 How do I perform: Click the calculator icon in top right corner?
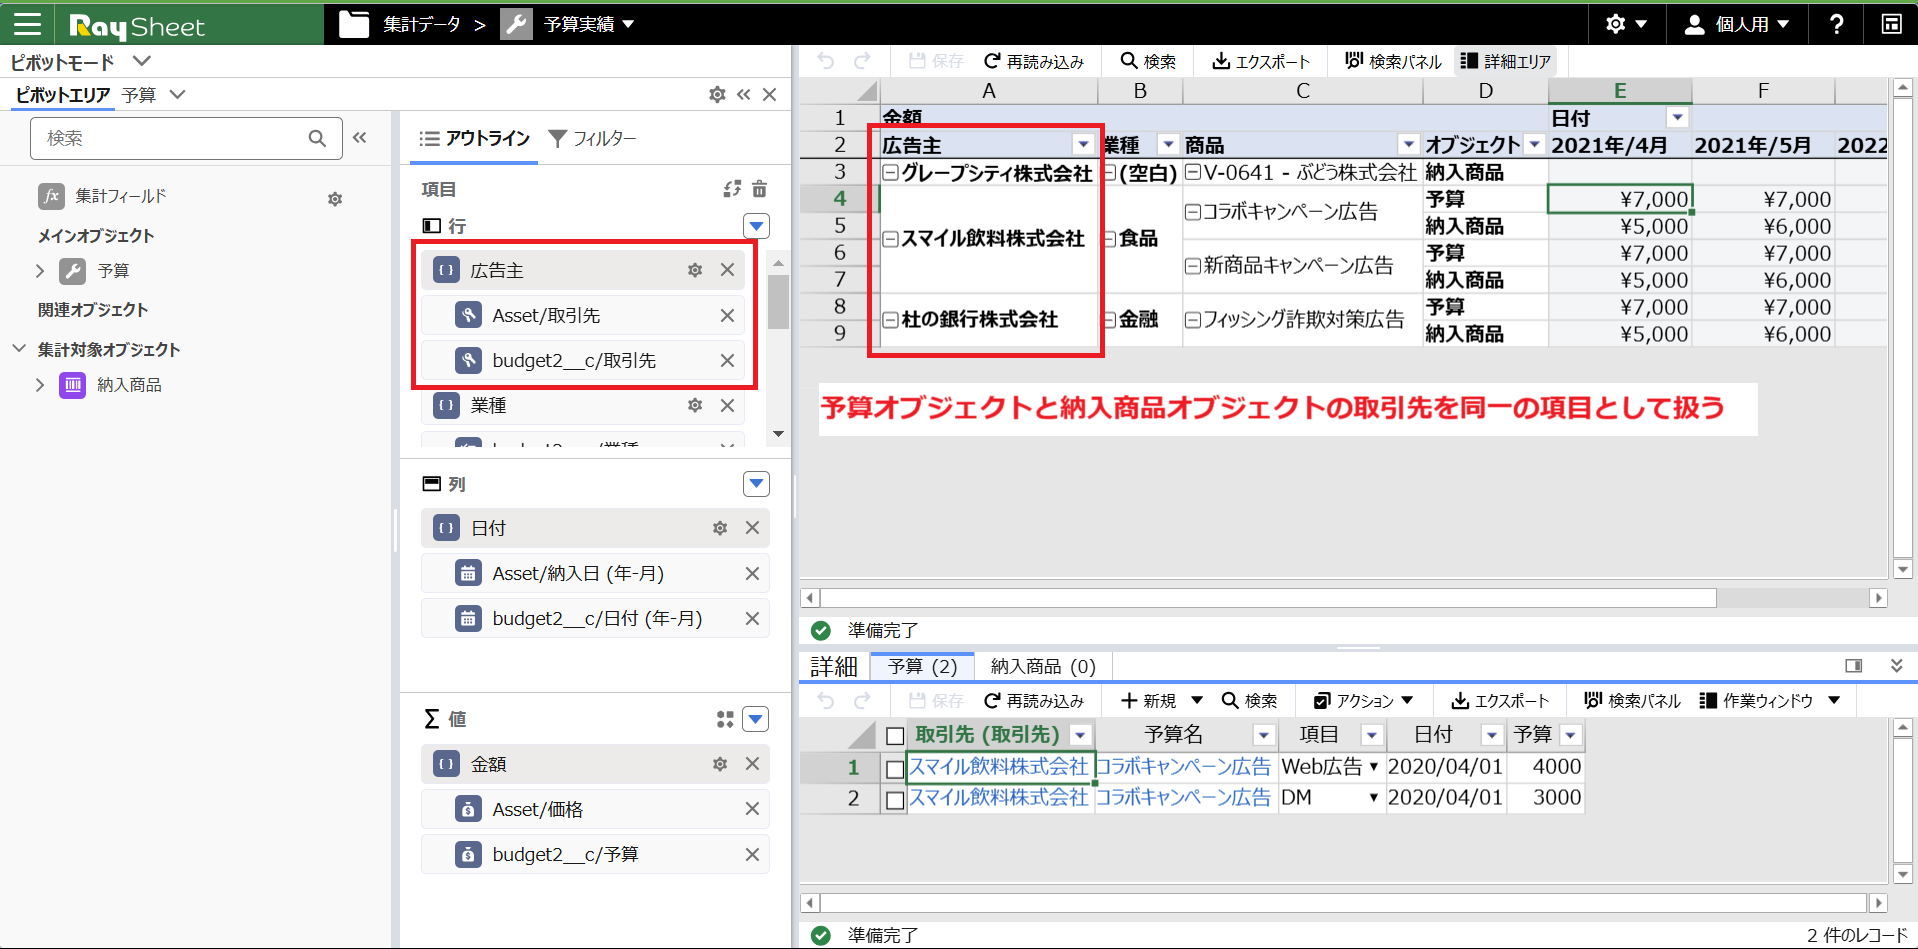(x=1891, y=24)
